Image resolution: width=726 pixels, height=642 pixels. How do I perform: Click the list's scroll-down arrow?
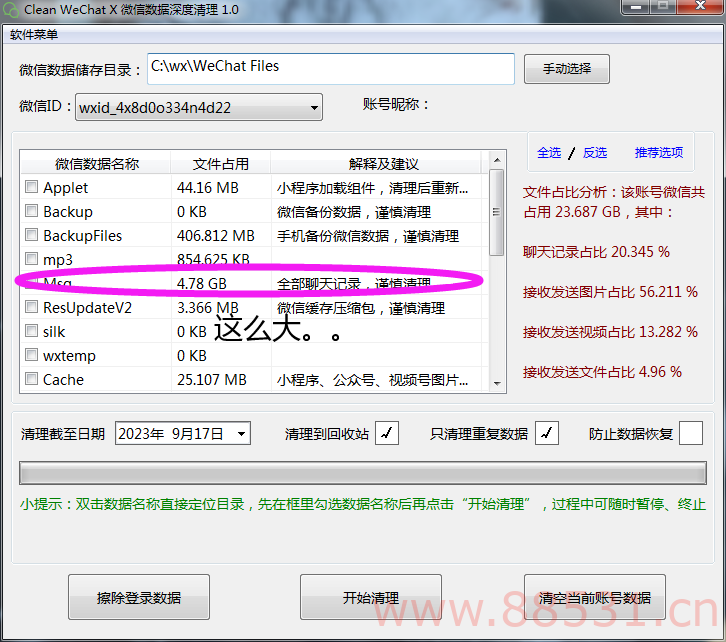(497, 381)
